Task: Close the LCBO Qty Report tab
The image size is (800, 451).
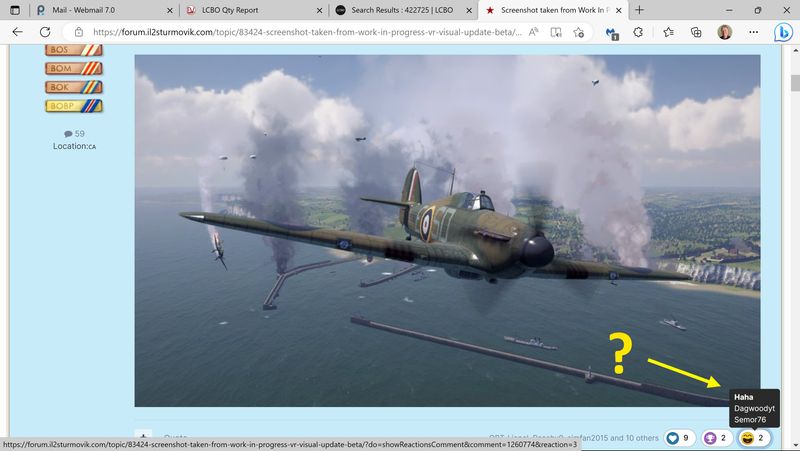Action: point(319,10)
